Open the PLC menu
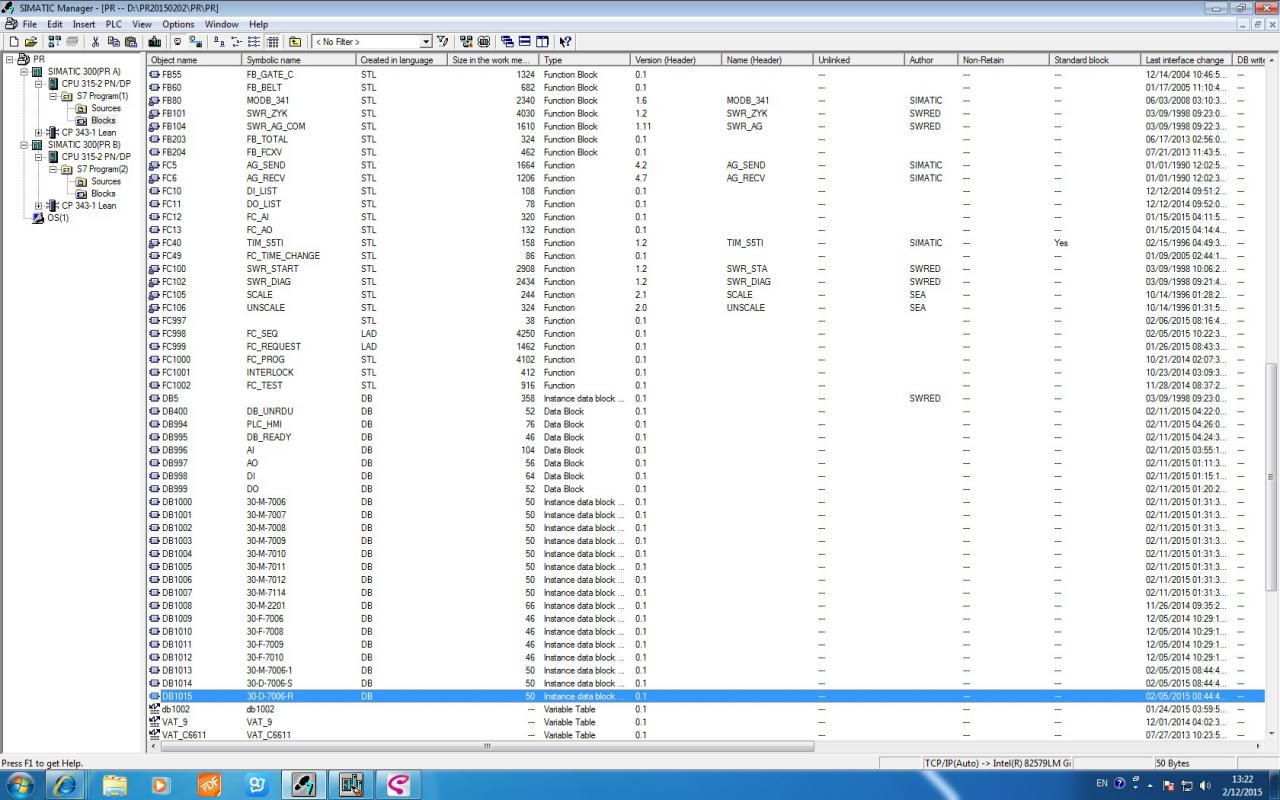 click(x=113, y=24)
